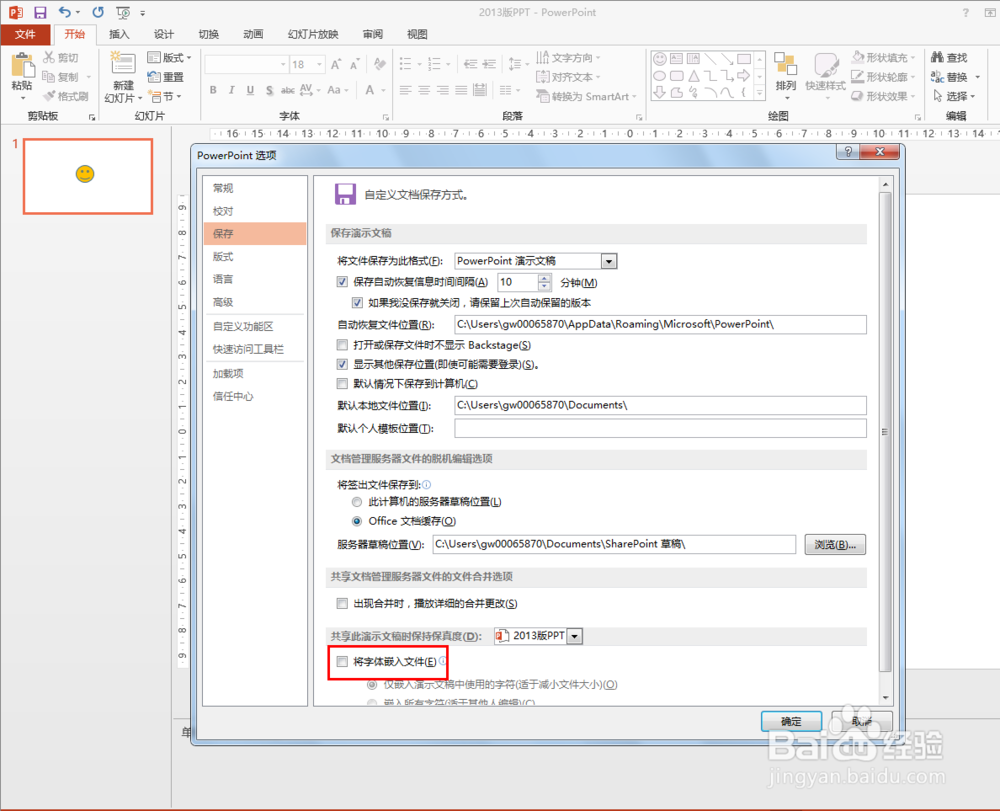Screen dimensions: 1000x811
Task: Click the New Slide (新建幻灯片) icon
Action: 122,64
